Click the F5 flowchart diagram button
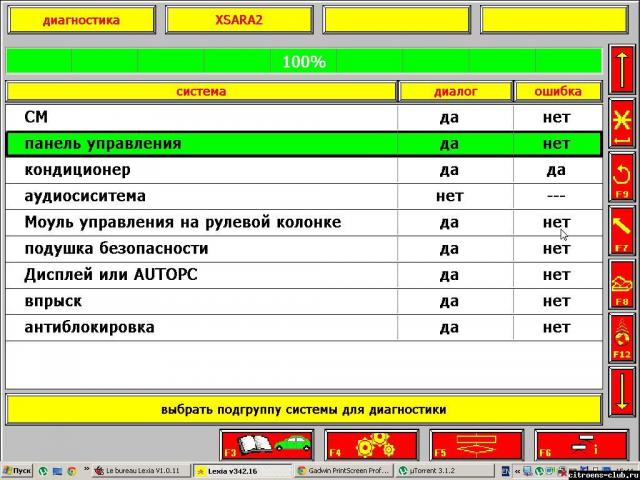The image size is (640, 480). point(476,446)
